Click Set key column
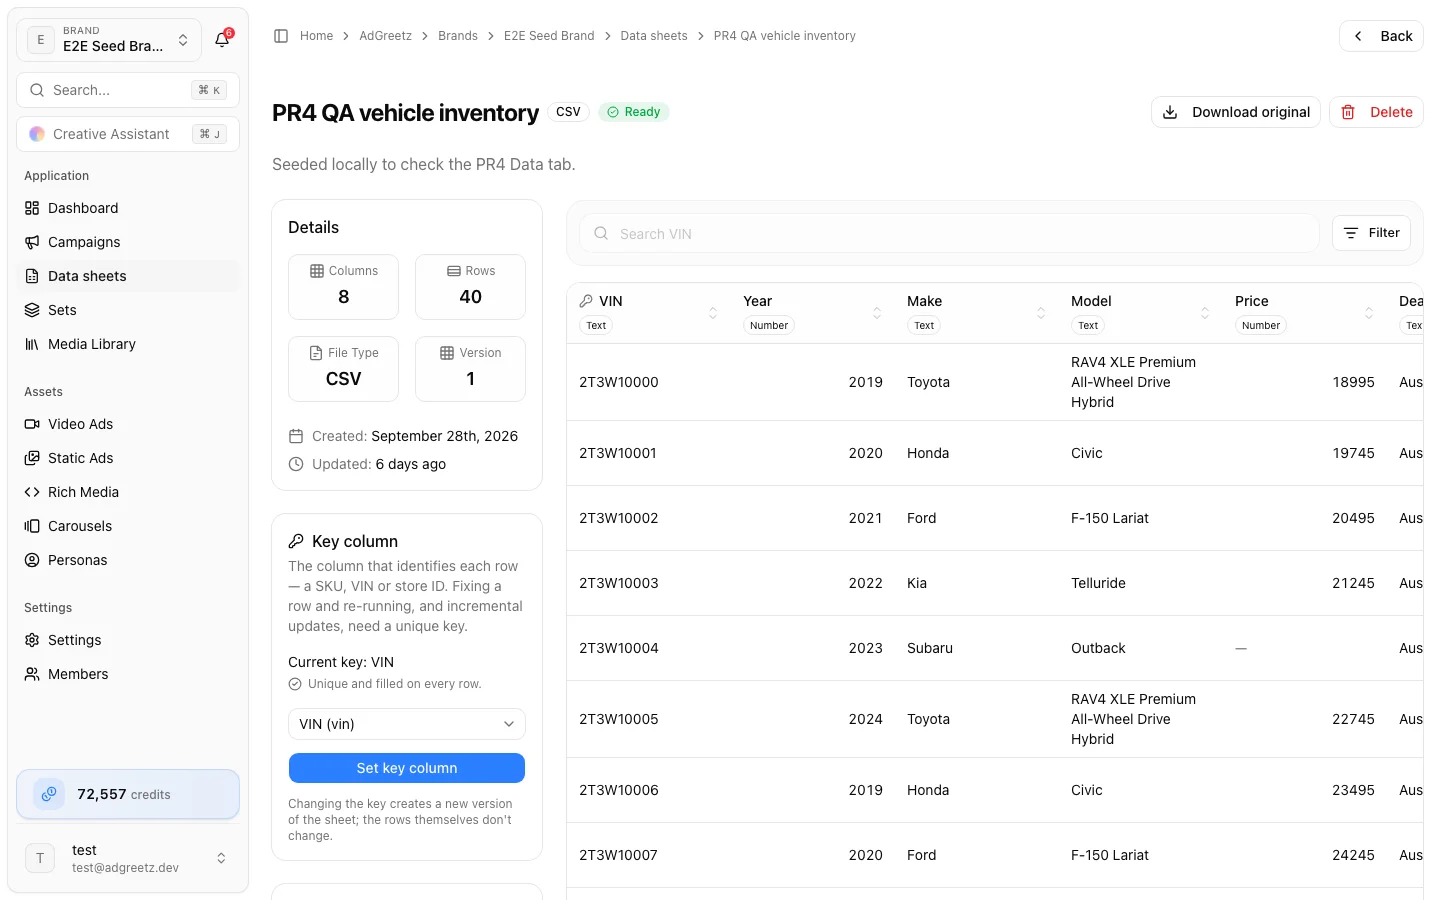Screen dimensions: 1440x900 (x=407, y=768)
